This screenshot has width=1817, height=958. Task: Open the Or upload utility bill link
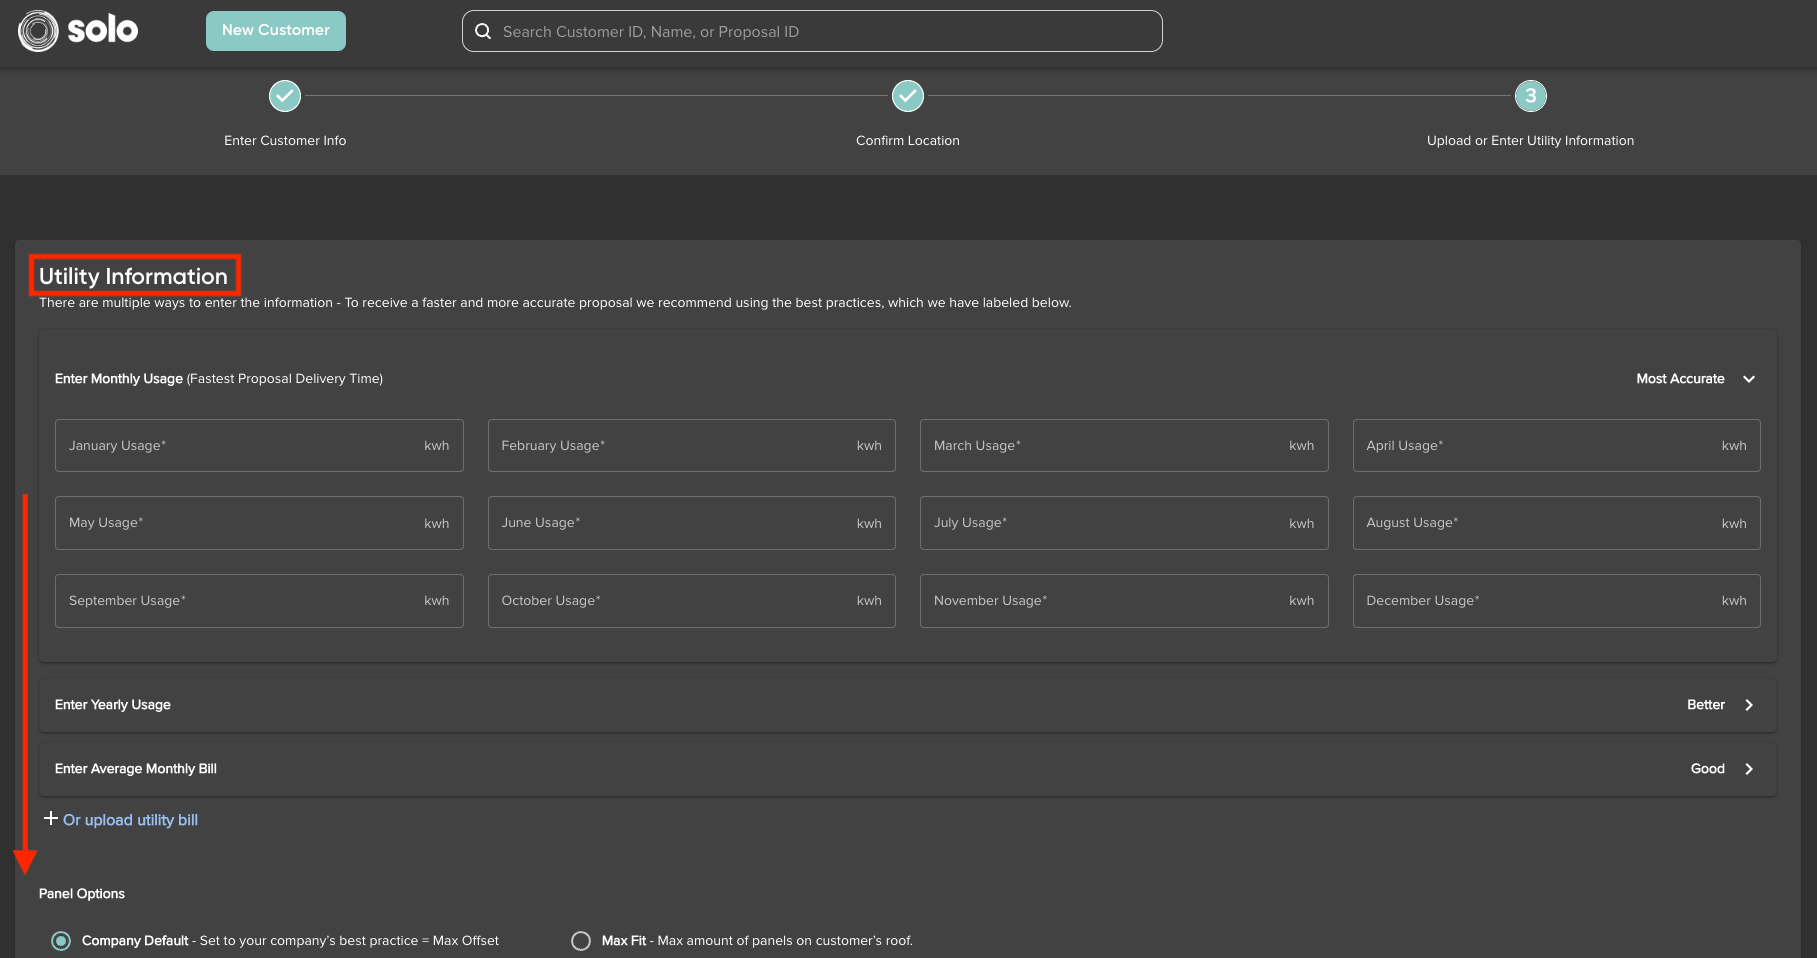point(130,819)
